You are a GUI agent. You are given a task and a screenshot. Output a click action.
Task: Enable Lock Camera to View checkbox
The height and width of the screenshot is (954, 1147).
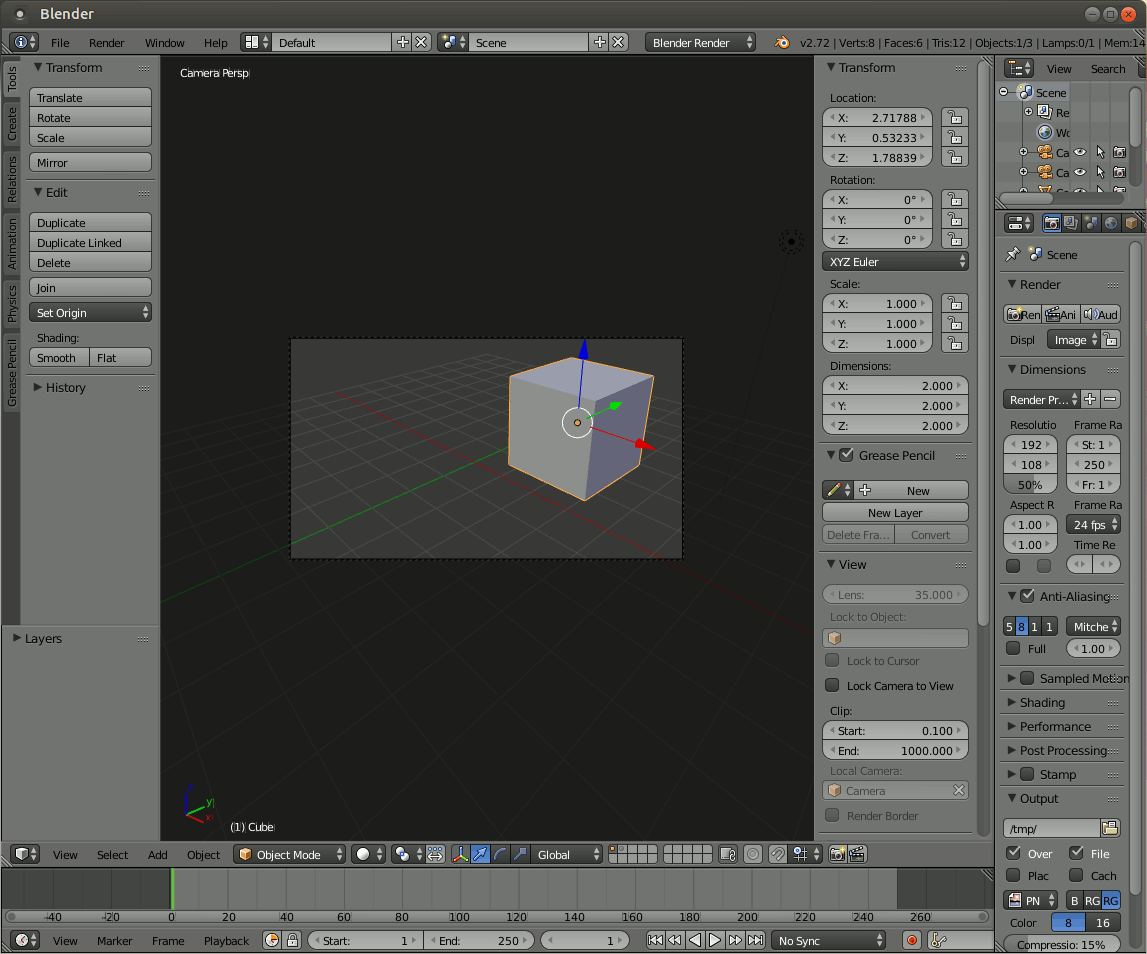[x=832, y=686]
